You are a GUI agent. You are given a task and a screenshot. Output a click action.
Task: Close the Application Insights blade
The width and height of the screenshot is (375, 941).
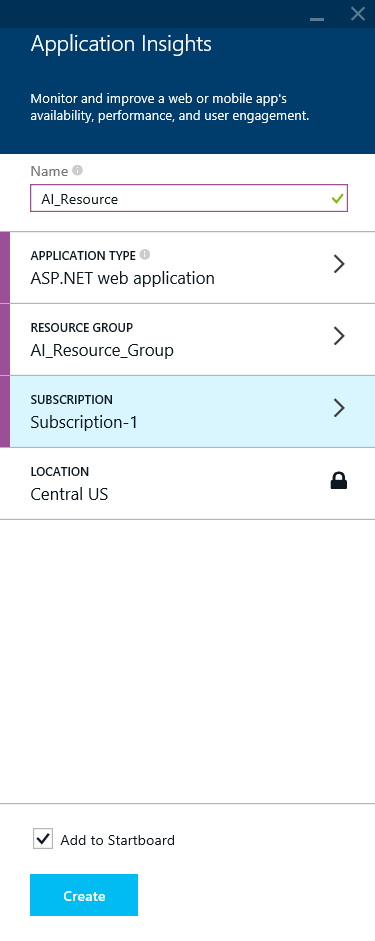click(x=358, y=14)
